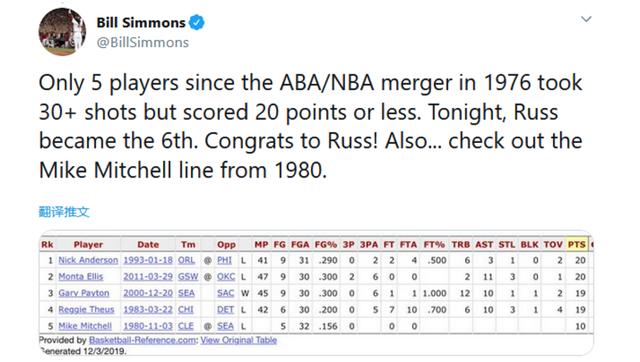Expand the tweet options chevron
The width and height of the screenshot is (640, 362).
pyautogui.click(x=586, y=19)
